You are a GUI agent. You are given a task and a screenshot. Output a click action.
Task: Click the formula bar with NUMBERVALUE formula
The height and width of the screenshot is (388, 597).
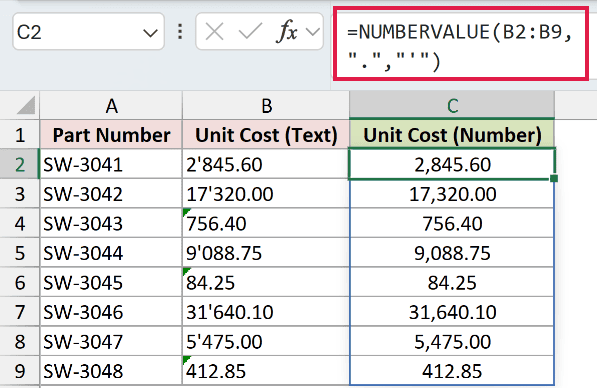click(461, 44)
